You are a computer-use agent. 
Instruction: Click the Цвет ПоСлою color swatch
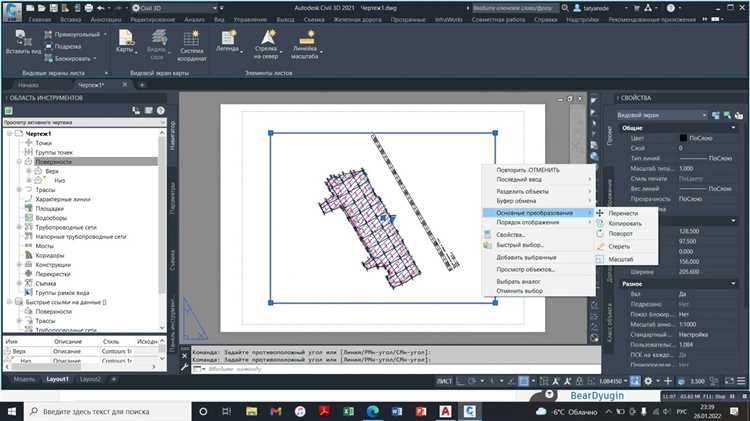pos(684,137)
